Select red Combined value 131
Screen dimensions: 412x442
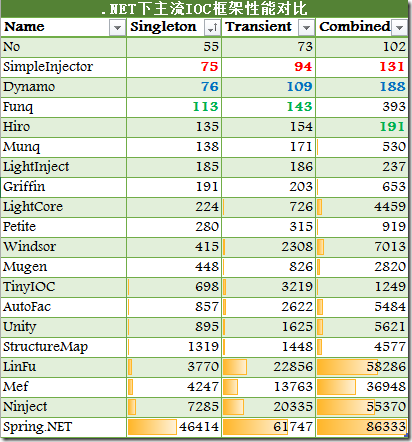[392, 67]
